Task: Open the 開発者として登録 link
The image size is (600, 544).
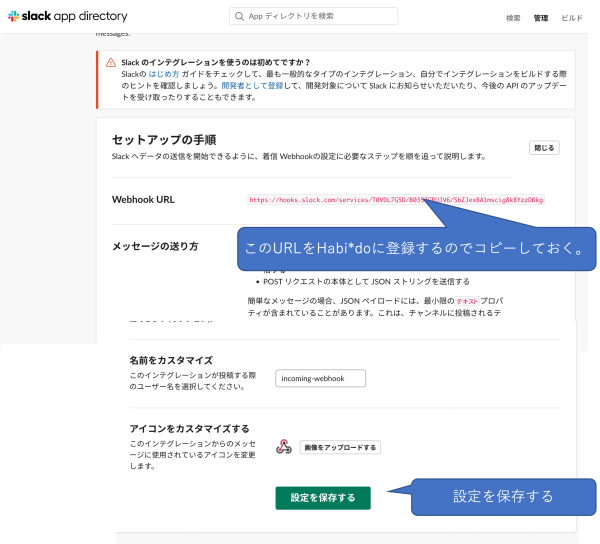Action: tap(253, 85)
